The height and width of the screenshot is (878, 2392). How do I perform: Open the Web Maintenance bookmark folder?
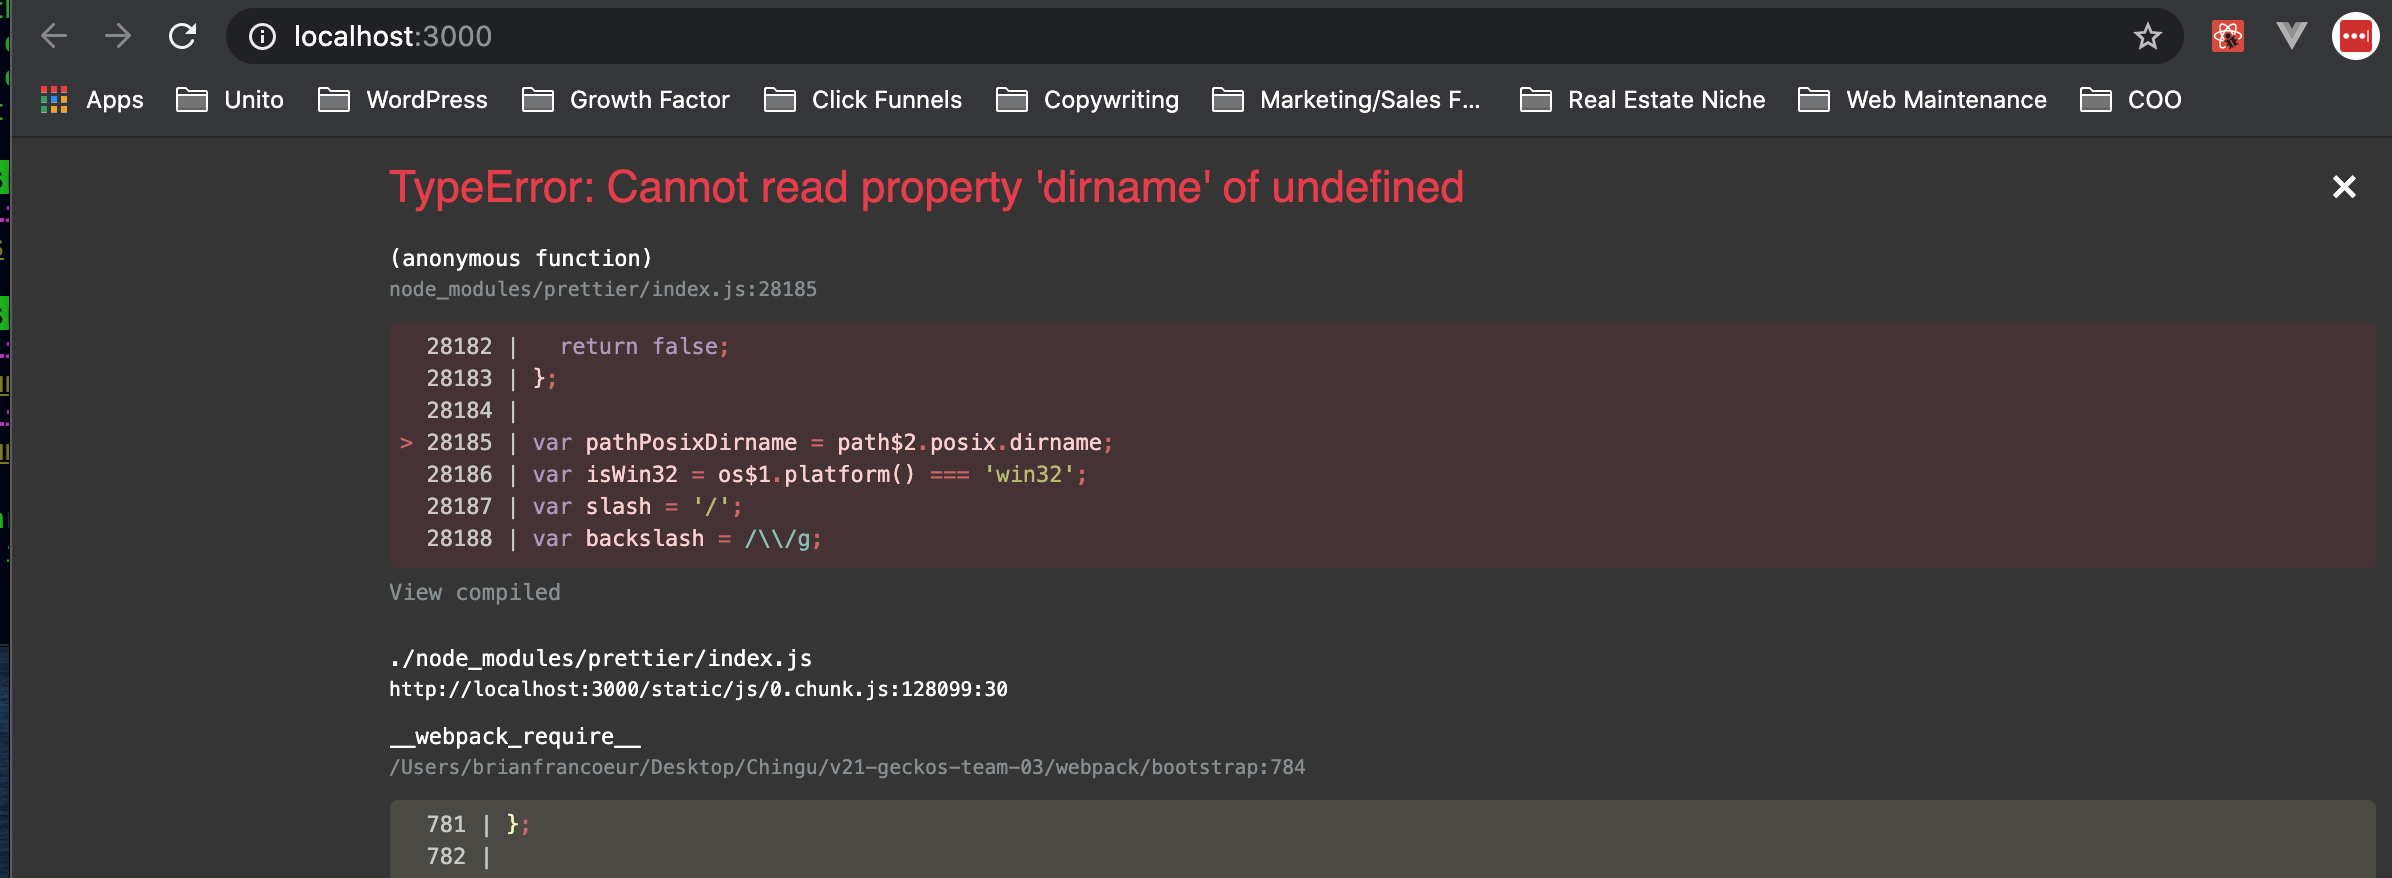[1922, 100]
